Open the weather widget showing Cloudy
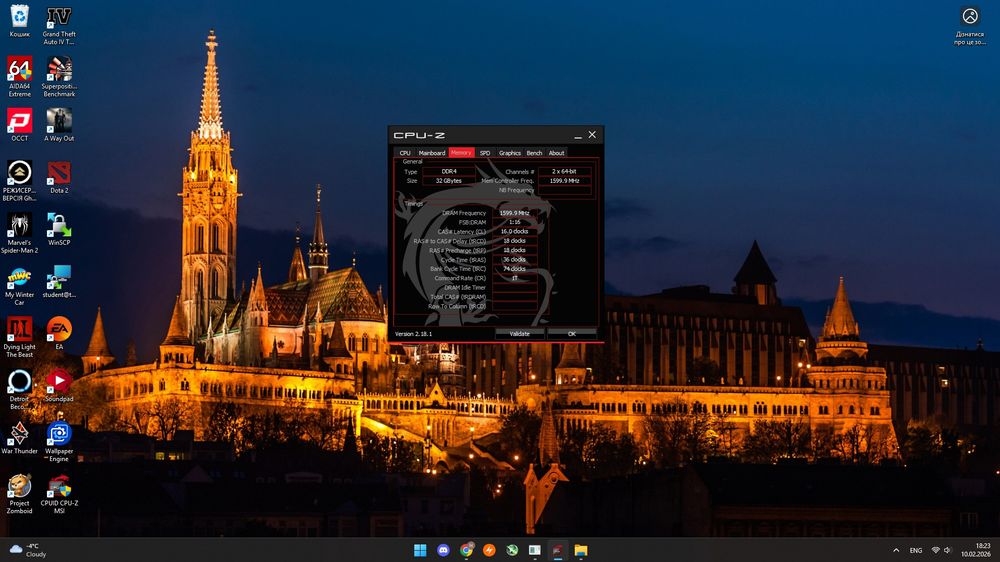Image resolution: width=1000 pixels, height=562 pixels. (29, 550)
